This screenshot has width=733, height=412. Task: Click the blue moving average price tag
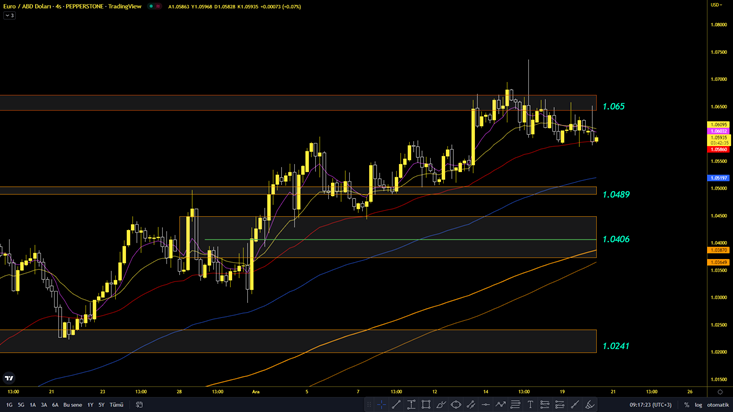pyautogui.click(x=719, y=178)
